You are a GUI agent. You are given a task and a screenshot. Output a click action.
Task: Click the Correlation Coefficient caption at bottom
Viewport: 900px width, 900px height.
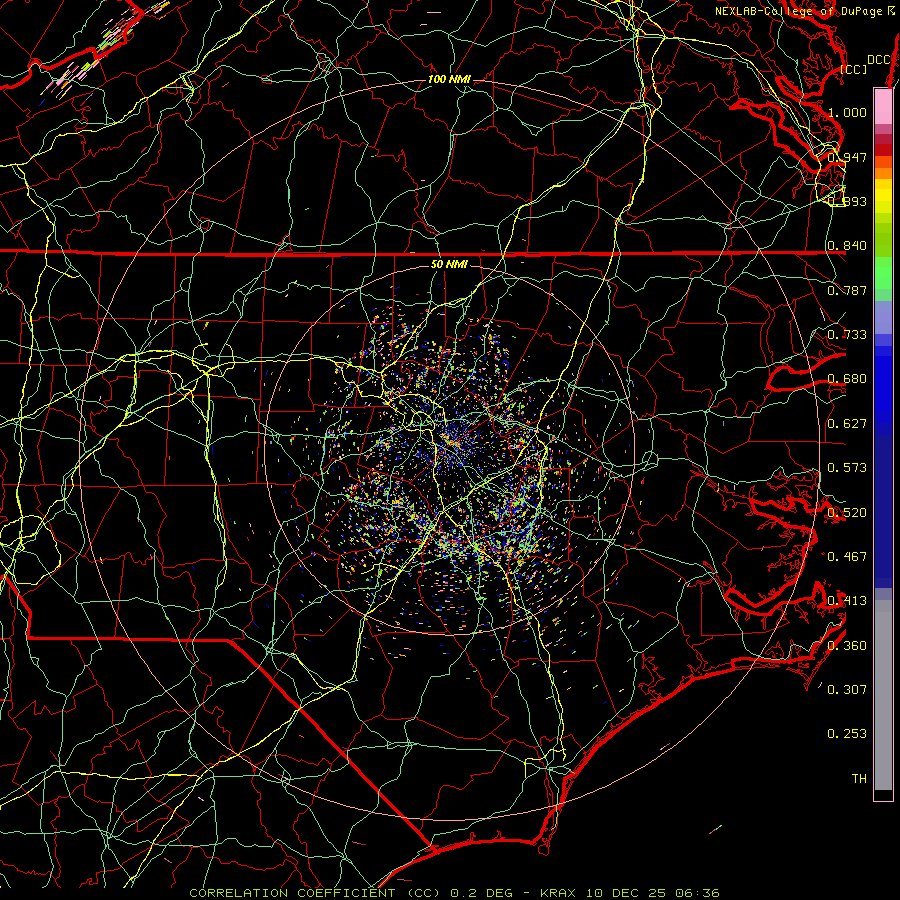pos(454,893)
